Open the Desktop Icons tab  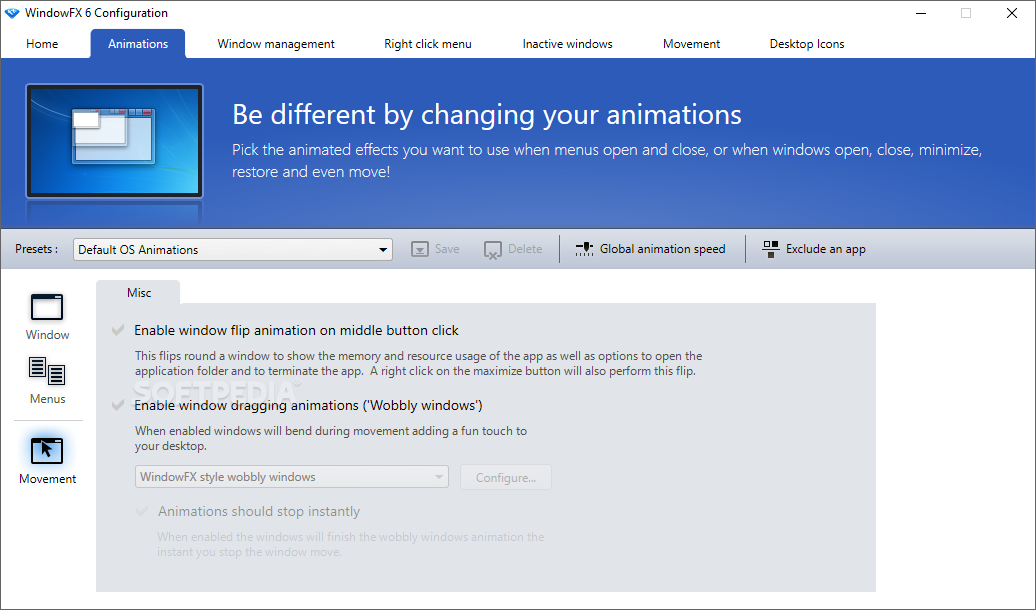(807, 44)
